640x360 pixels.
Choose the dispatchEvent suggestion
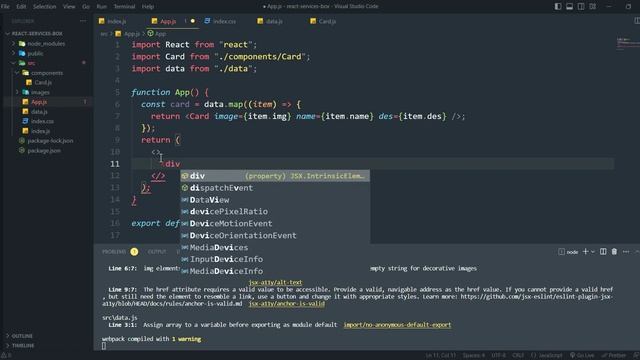point(275,188)
